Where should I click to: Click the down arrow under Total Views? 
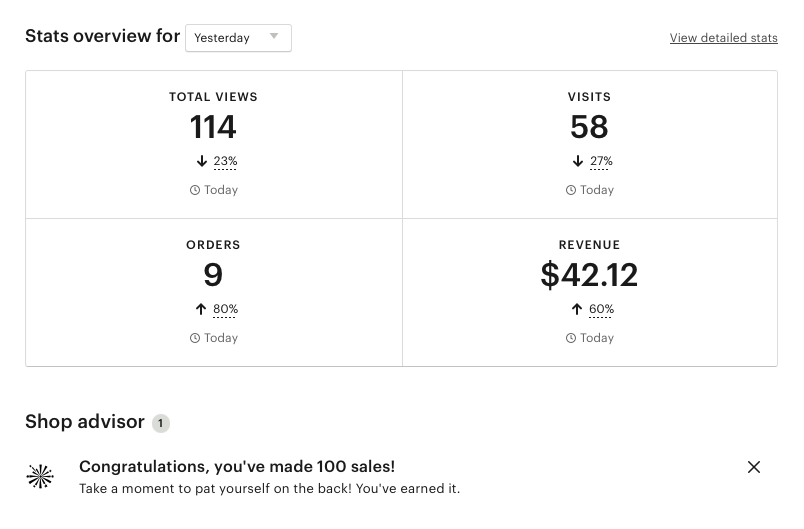point(201,161)
